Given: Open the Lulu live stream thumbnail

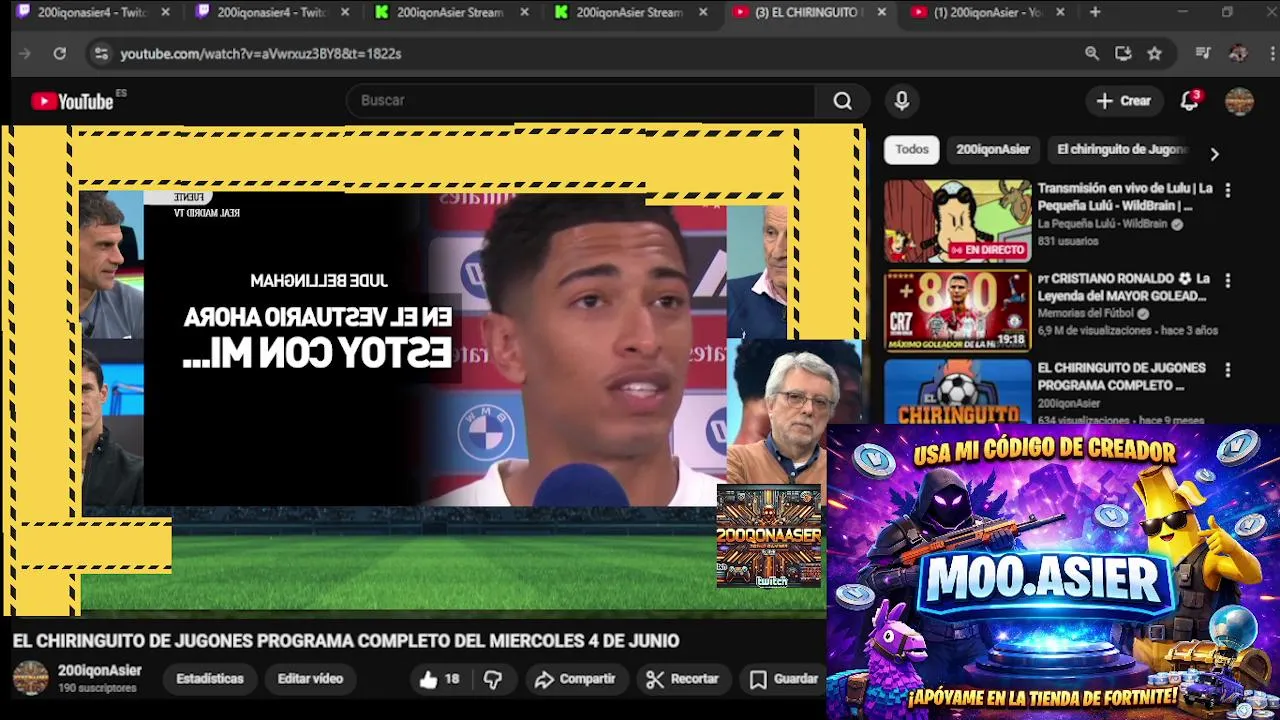Looking at the screenshot, I should click(957, 221).
